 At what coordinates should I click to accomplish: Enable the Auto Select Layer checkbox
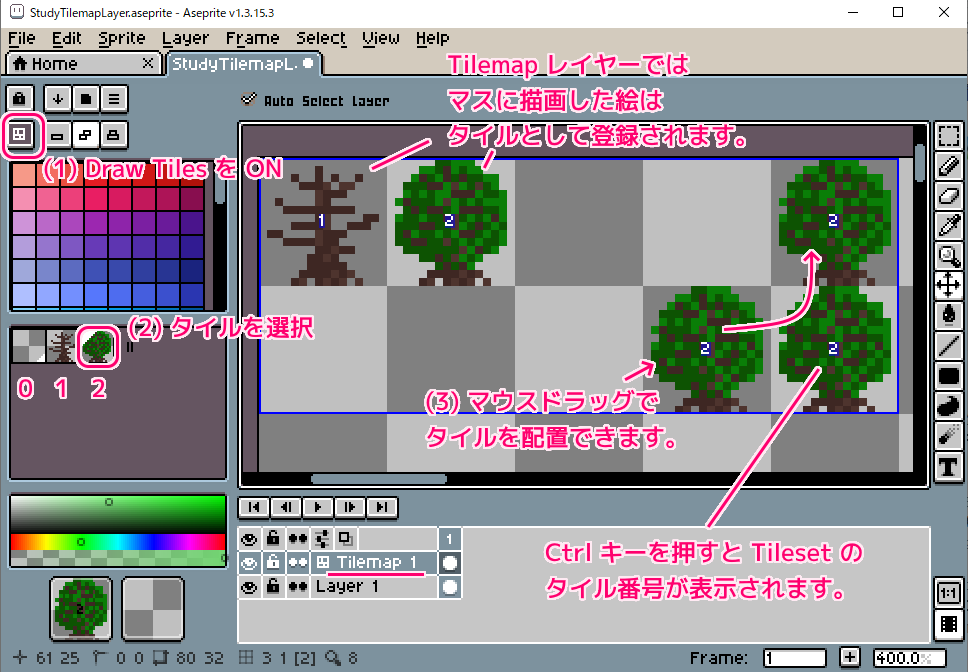[x=249, y=100]
